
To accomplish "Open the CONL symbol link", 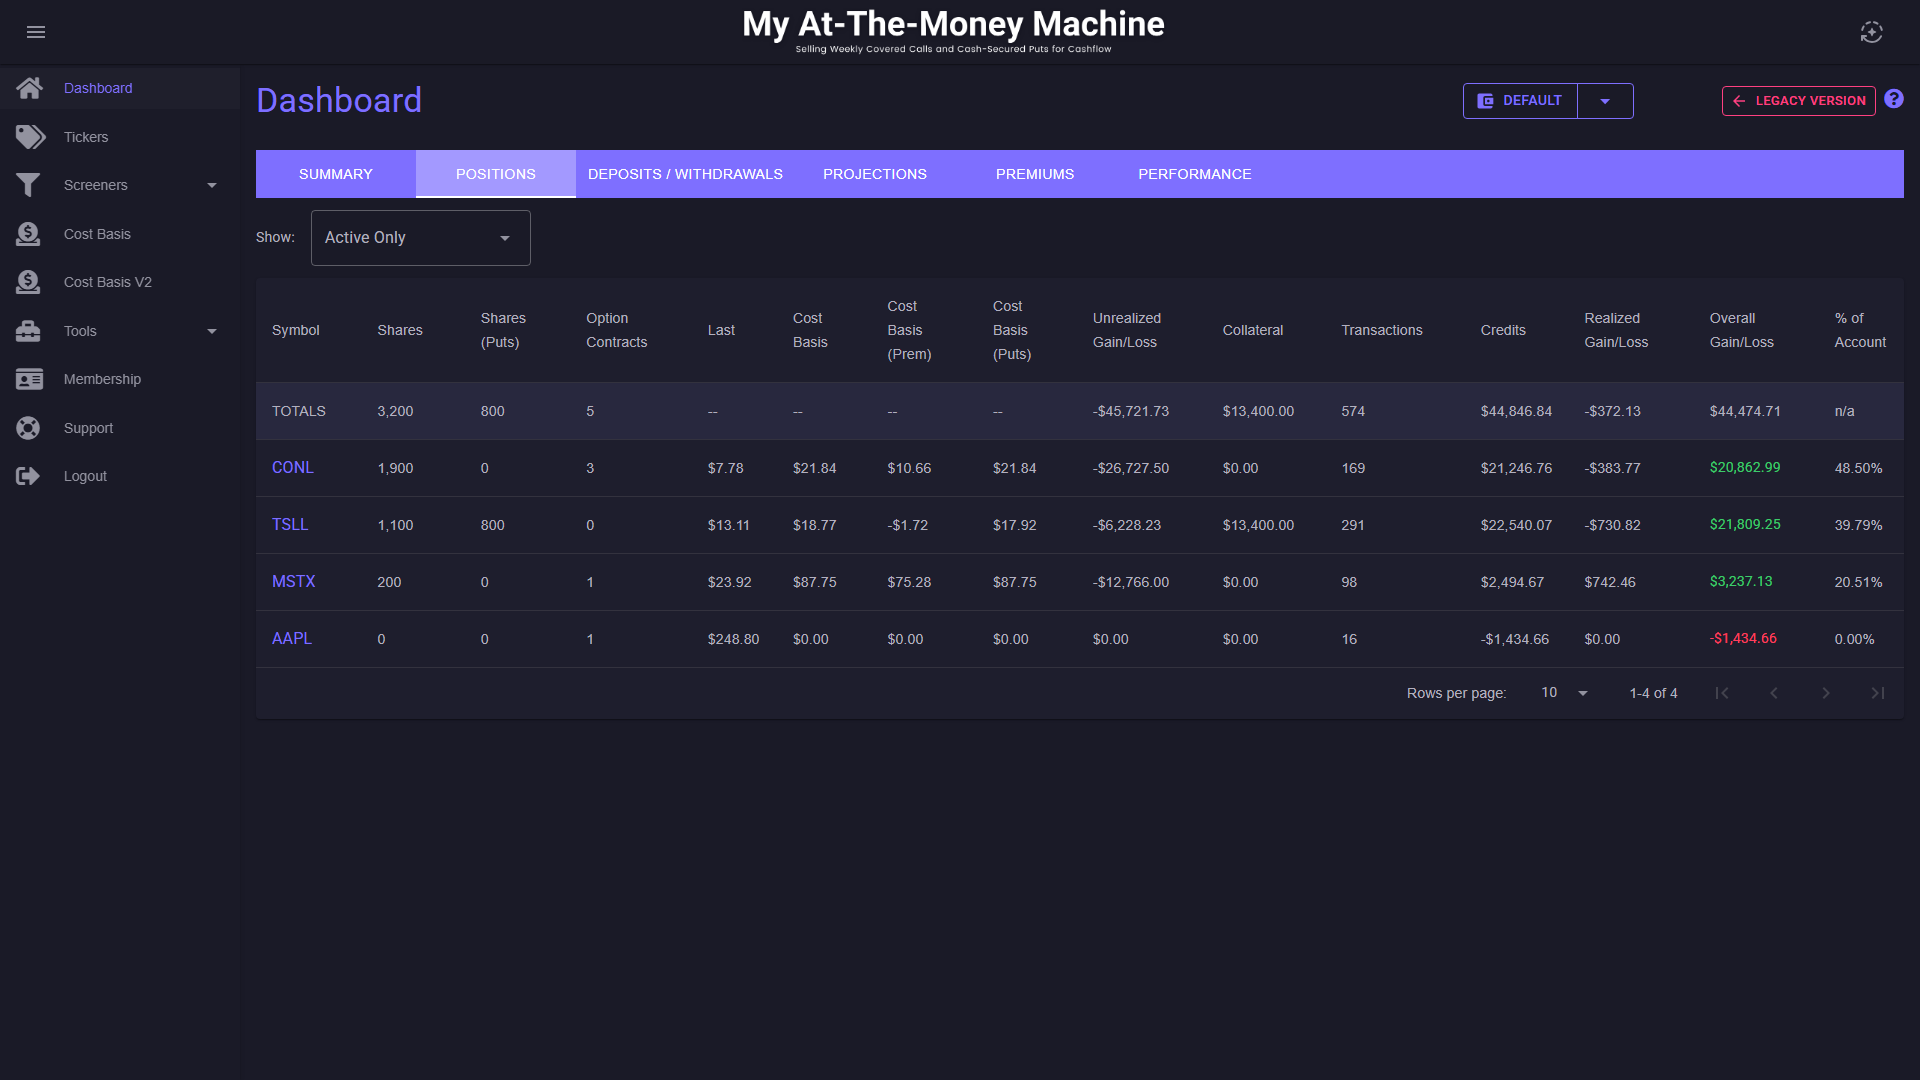I will click(x=293, y=468).
